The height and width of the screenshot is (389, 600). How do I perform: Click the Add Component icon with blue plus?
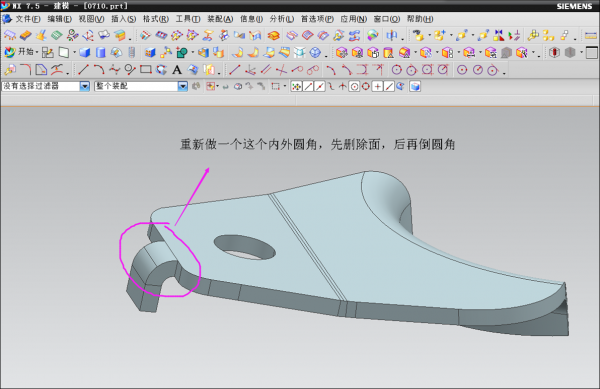click(439, 36)
